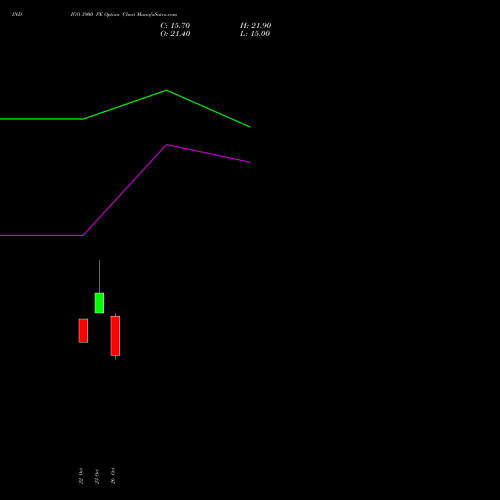This screenshot has width=500, height=500.
Task: Click the IND symbol text at top left
Action: [17, 14]
